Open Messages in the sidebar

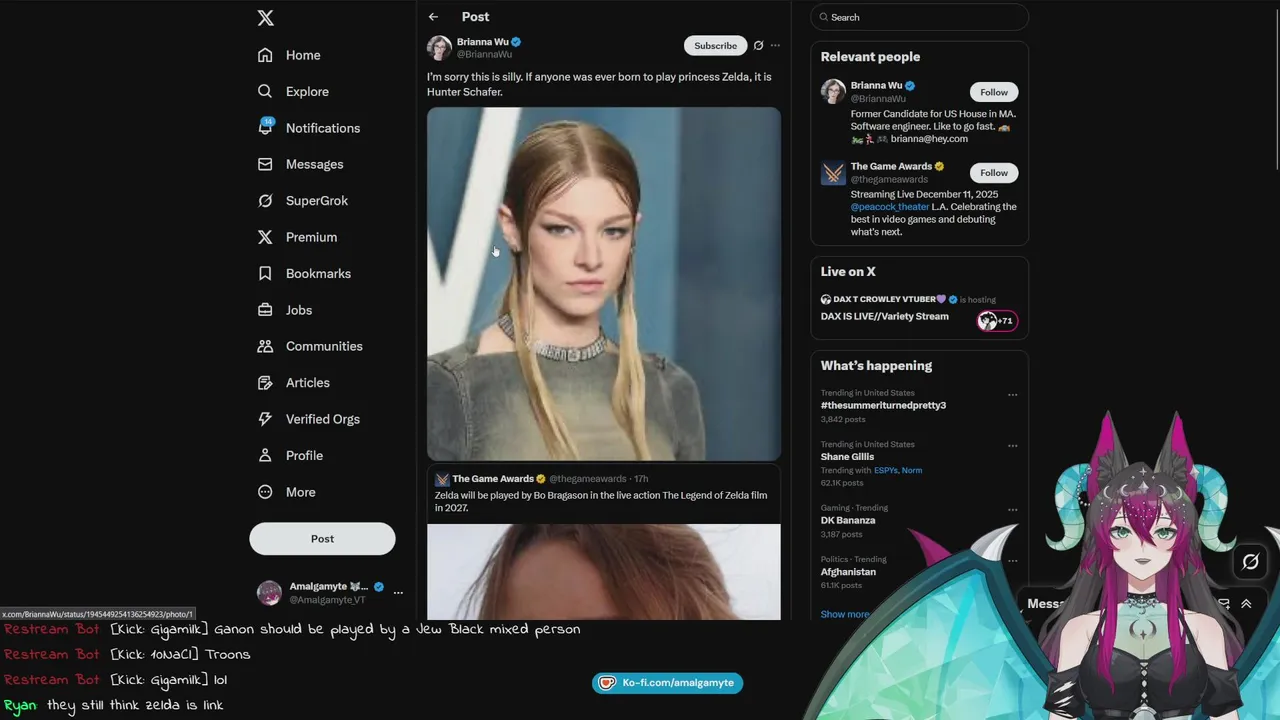pyautogui.click(x=300, y=164)
